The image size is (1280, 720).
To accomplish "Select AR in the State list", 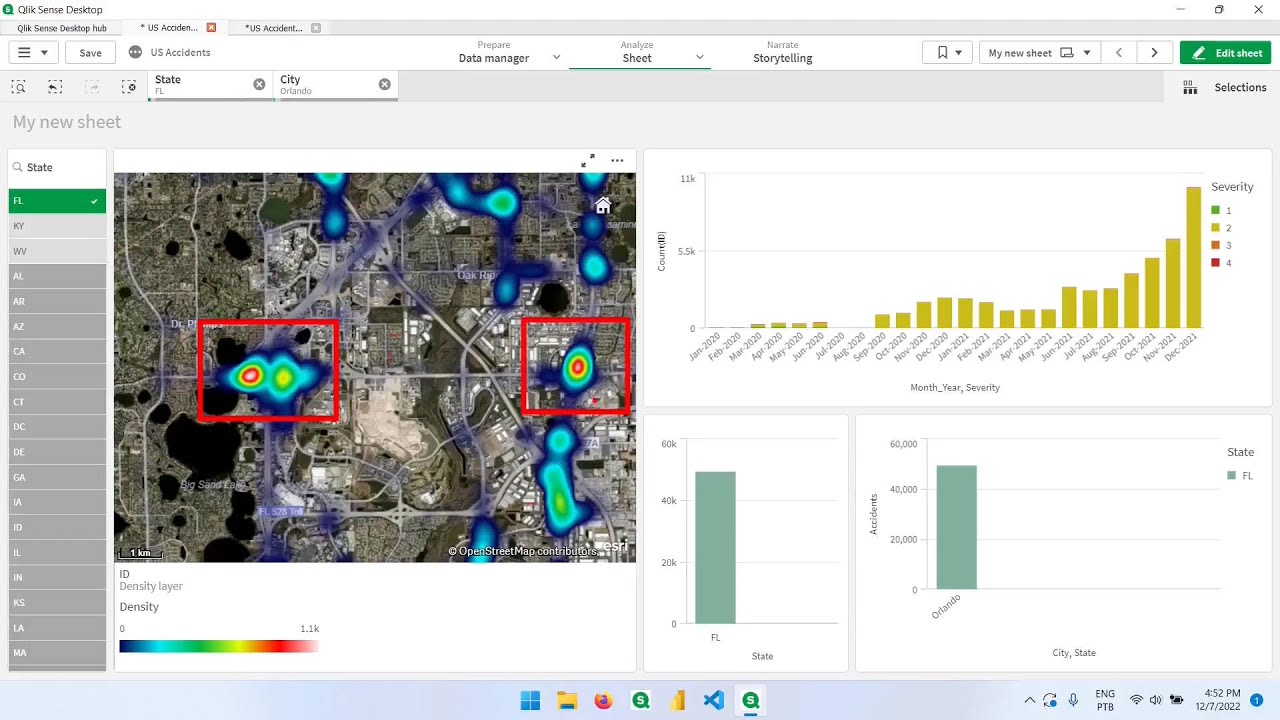I will (57, 301).
